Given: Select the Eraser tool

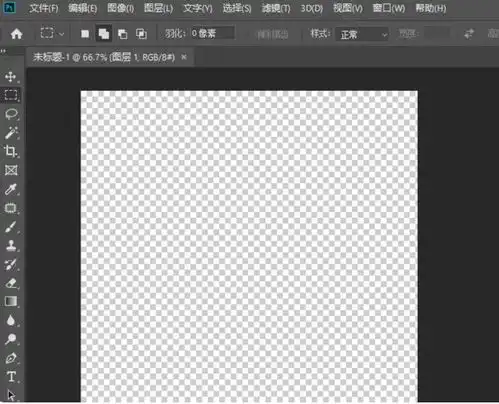Looking at the screenshot, I should [11, 283].
